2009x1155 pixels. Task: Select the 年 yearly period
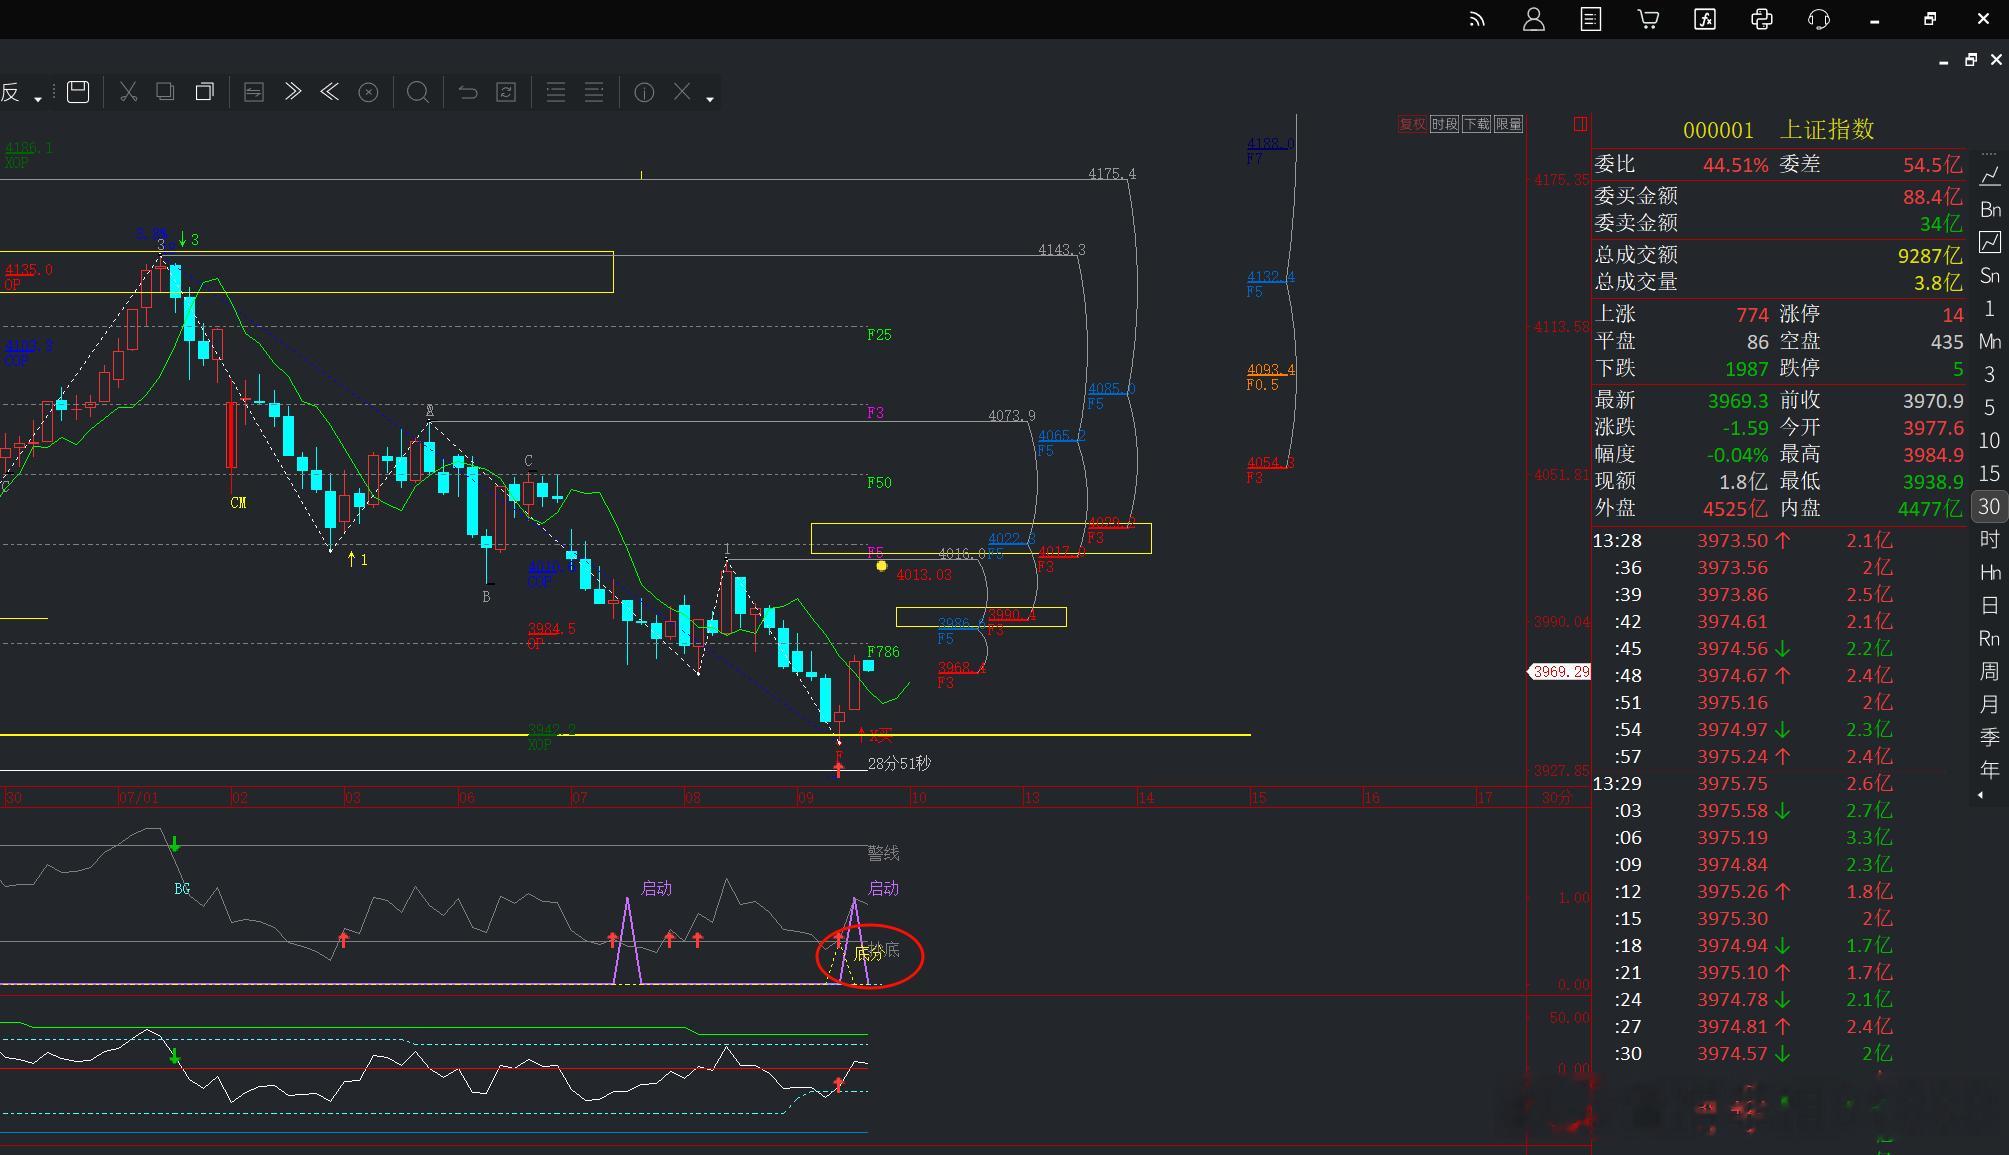(1989, 771)
